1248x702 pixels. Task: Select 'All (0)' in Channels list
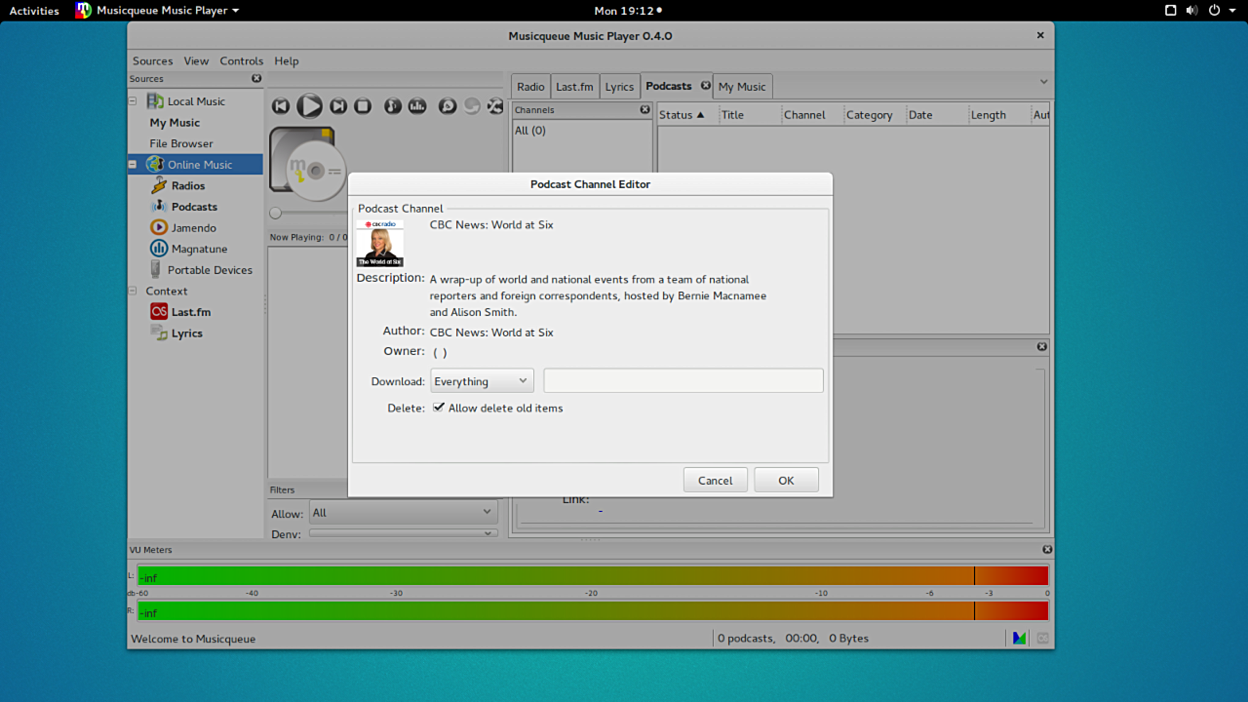pyautogui.click(x=530, y=131)
